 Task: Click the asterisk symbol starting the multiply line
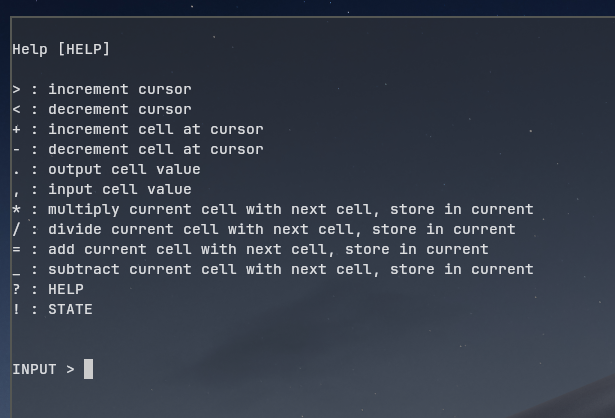click(x=16, y=209)
